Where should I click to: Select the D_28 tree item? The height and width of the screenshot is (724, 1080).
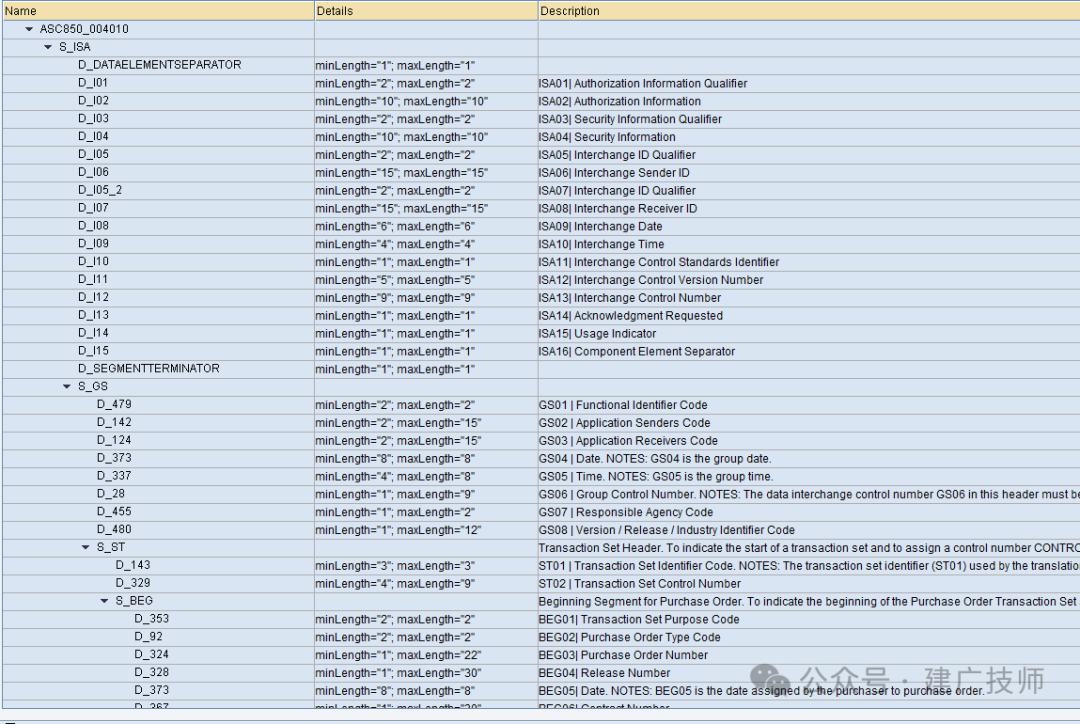110,494
